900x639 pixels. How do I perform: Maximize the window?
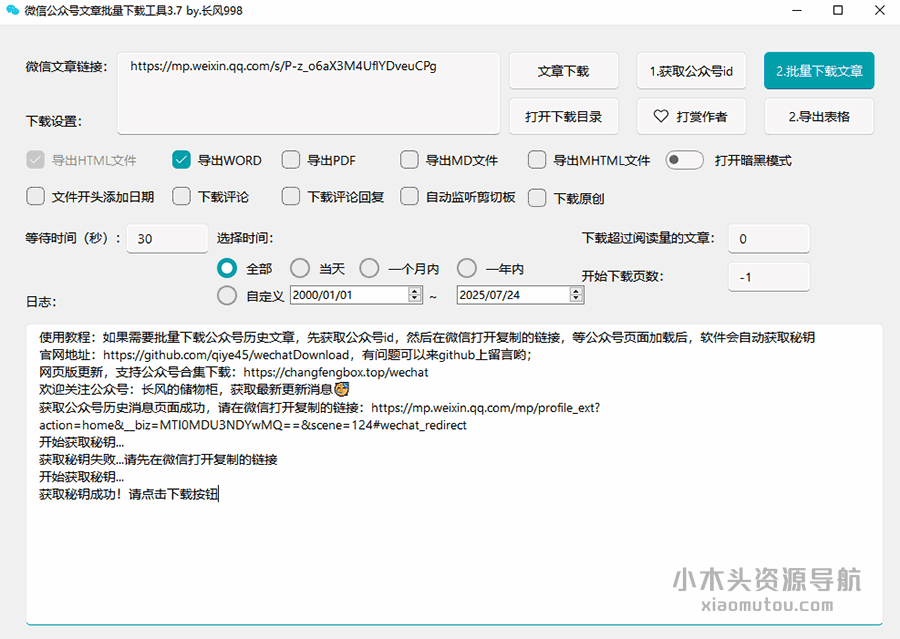tap(838, 10)
